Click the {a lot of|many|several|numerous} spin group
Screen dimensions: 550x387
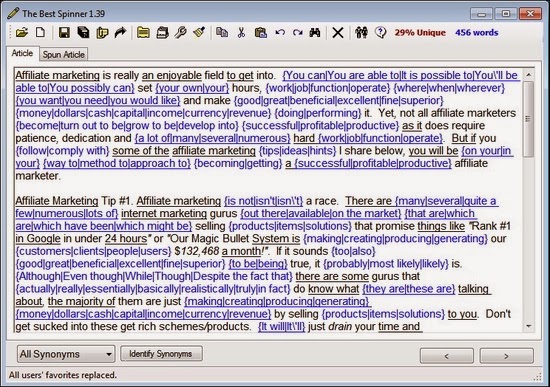[213, 138]
